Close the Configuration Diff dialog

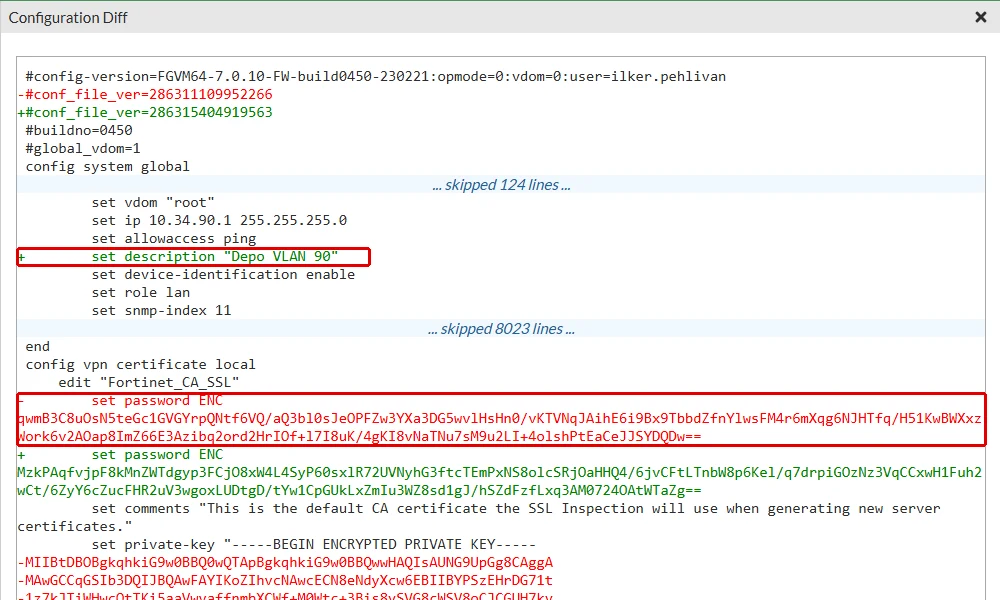(981, 17)
